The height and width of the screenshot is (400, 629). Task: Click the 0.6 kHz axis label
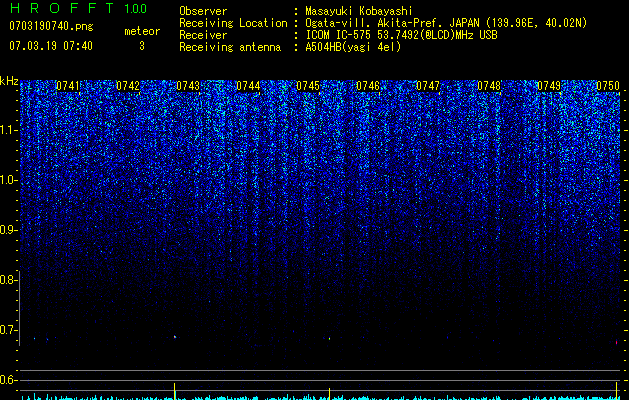[8, 380]
